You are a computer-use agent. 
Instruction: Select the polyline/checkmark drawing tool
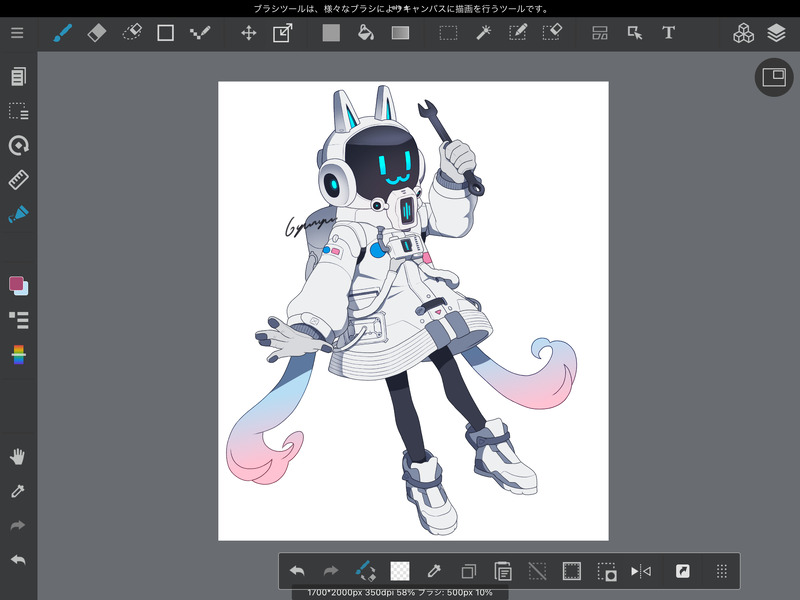199,33
